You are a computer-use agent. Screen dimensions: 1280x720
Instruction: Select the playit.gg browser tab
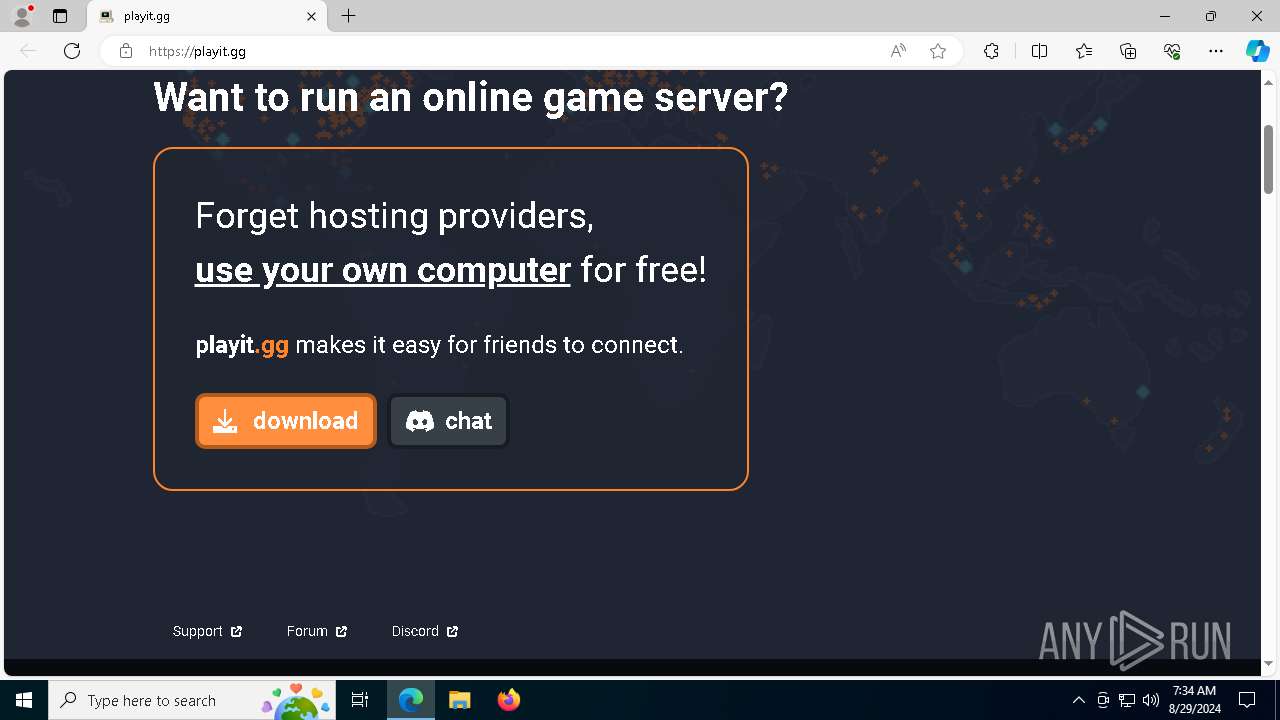point(207,16)
